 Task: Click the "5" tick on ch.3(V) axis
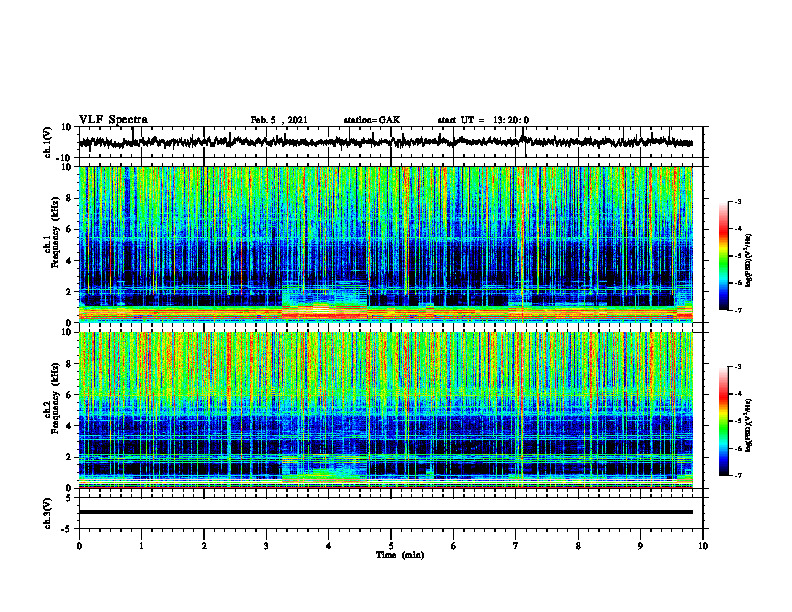pos(70,498)
